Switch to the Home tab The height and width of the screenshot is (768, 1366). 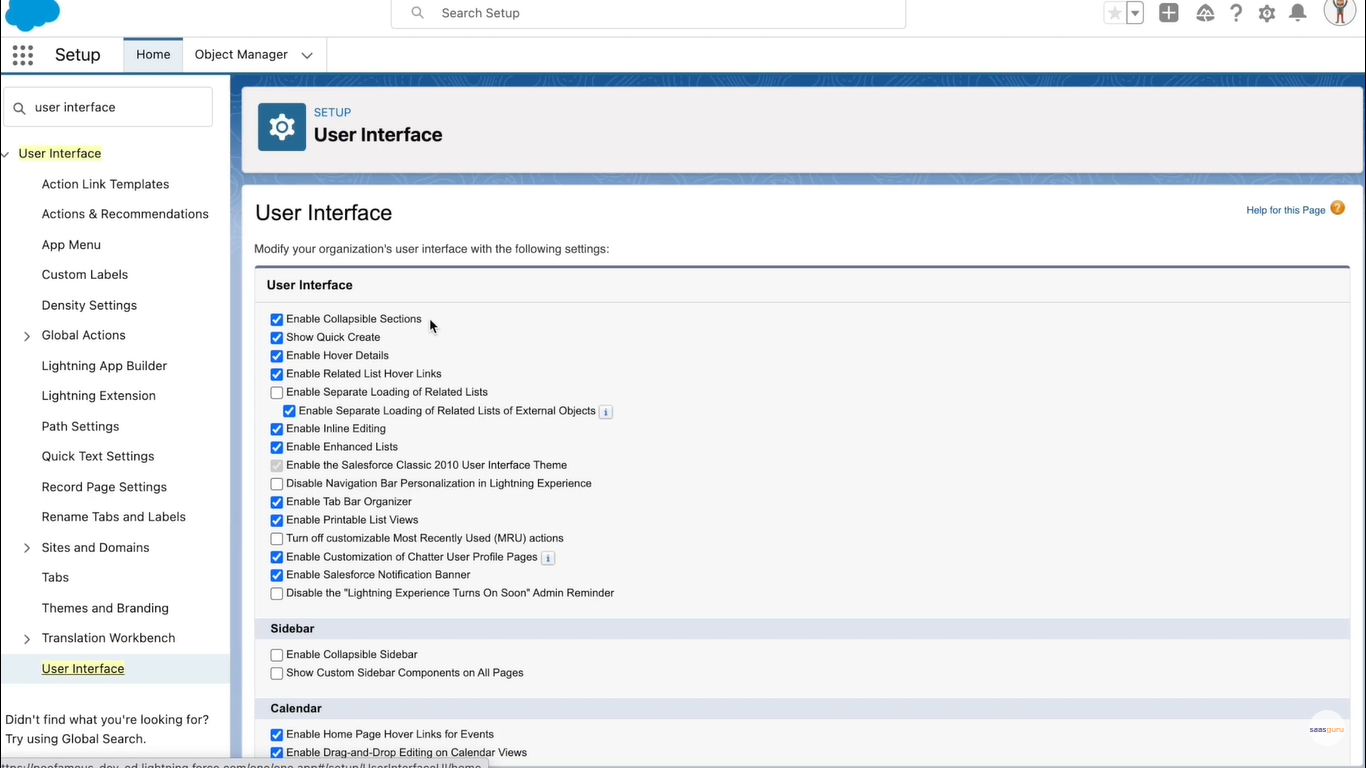pos(153,55)
